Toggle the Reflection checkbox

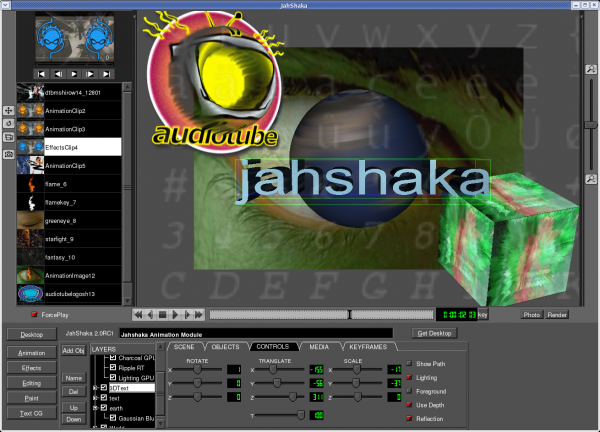409,419
